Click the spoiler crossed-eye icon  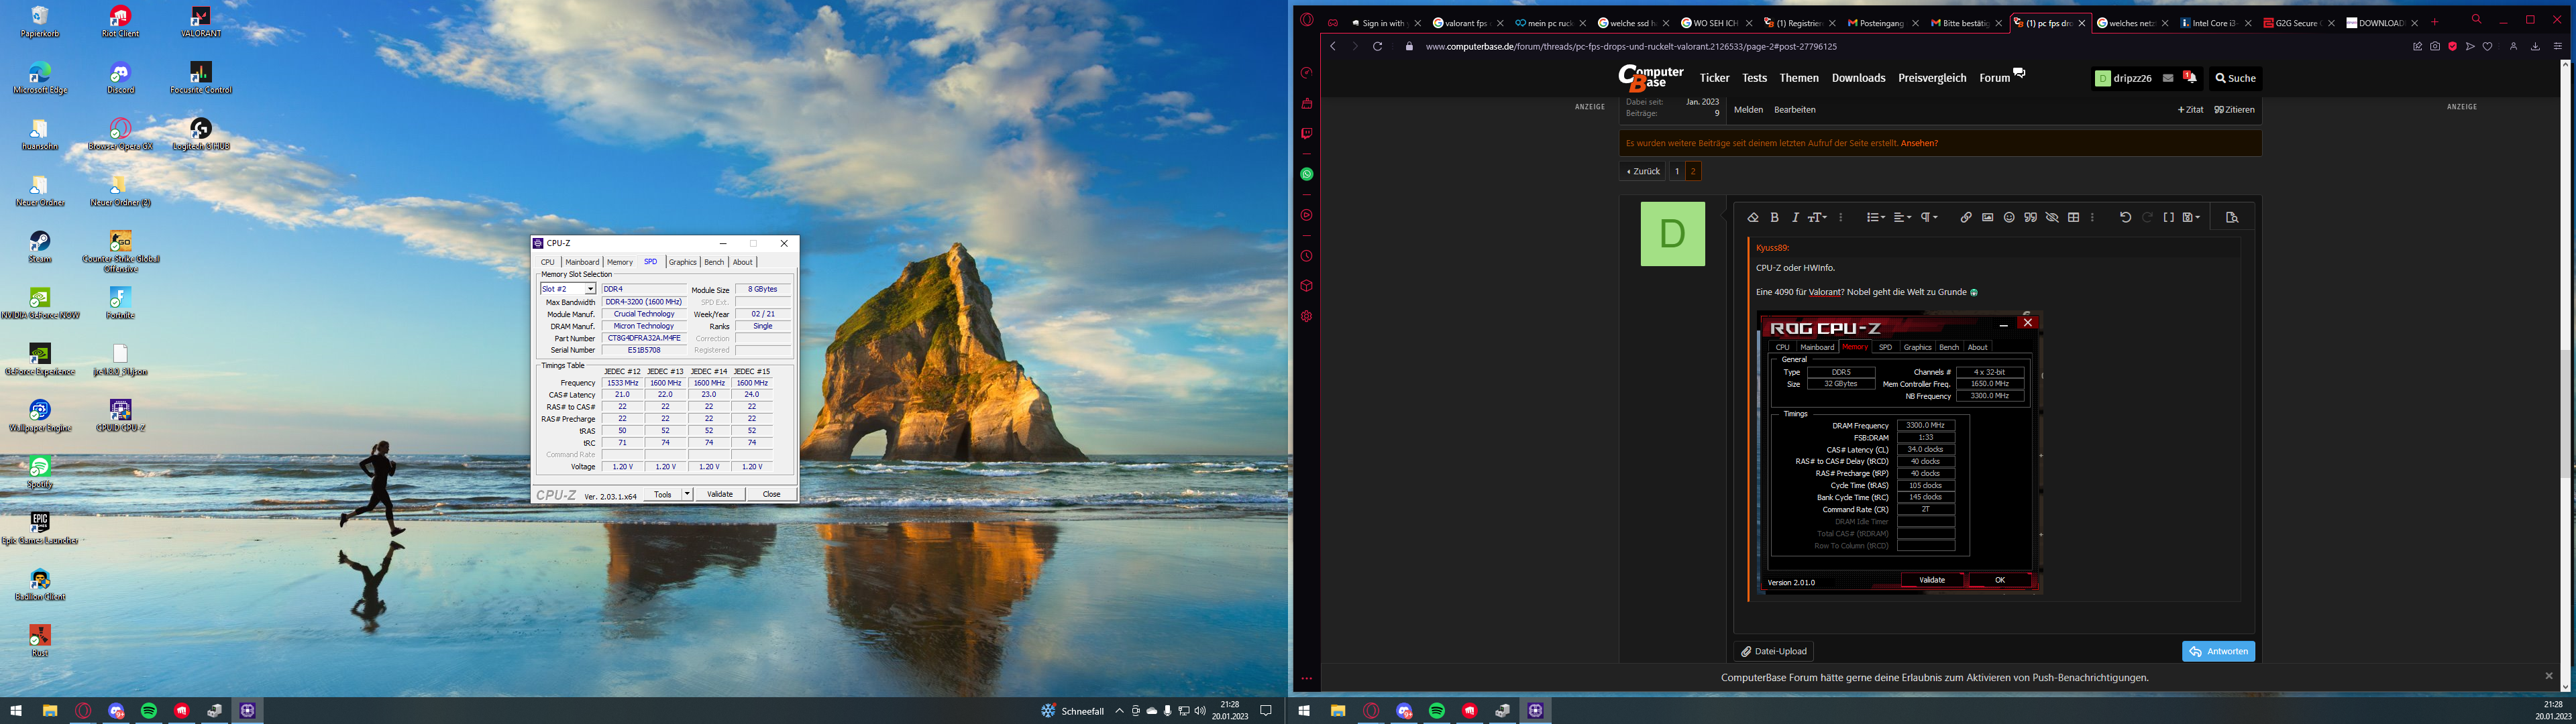pyautogui.click(x=2052, y=217)
